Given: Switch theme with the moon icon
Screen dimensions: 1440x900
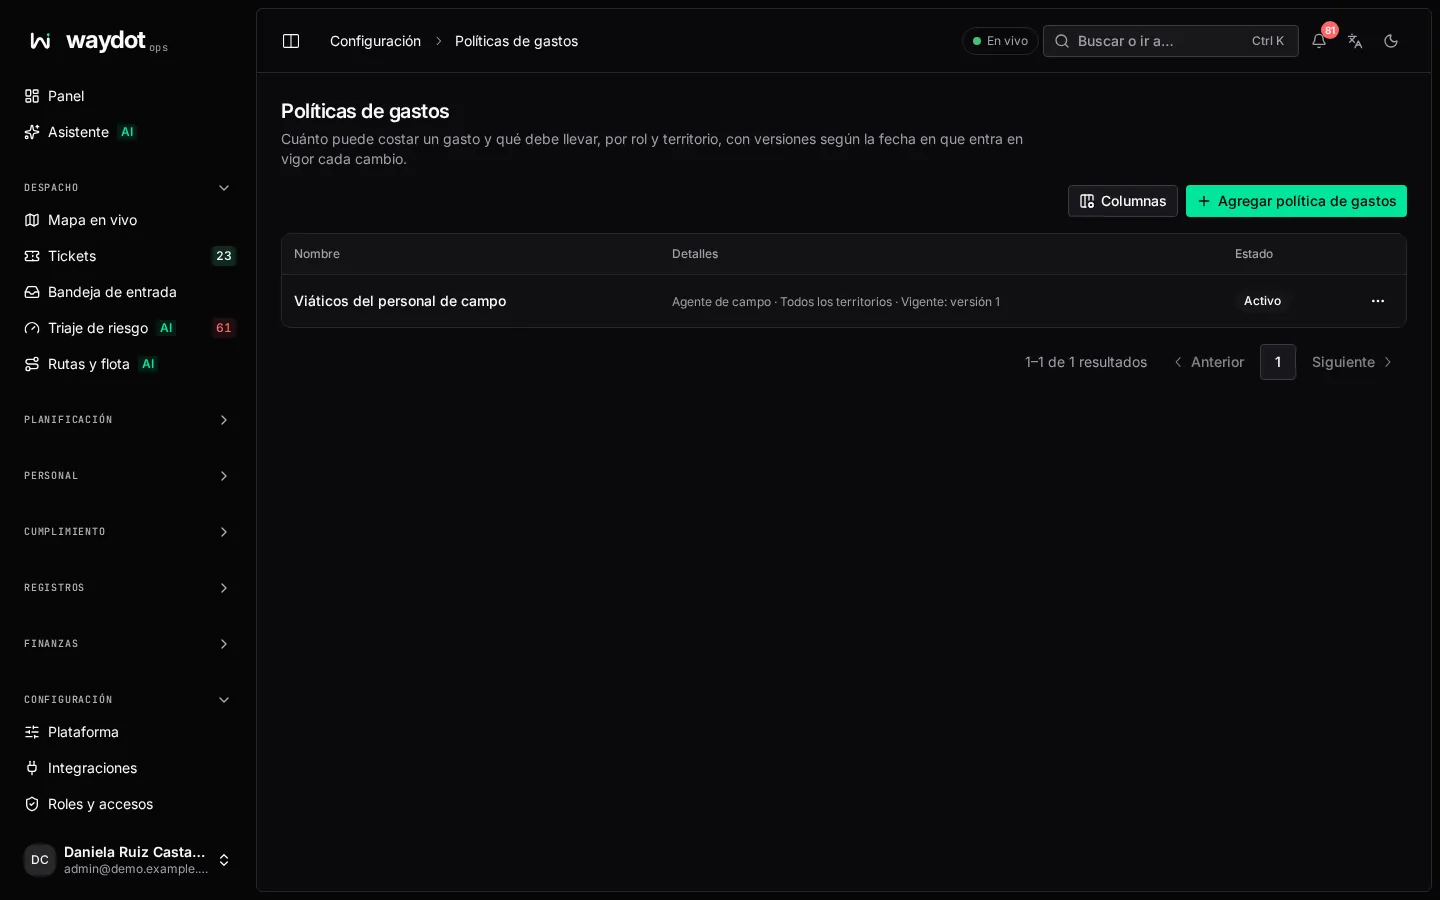Looking at the screenshot, I should [1391, 41].
